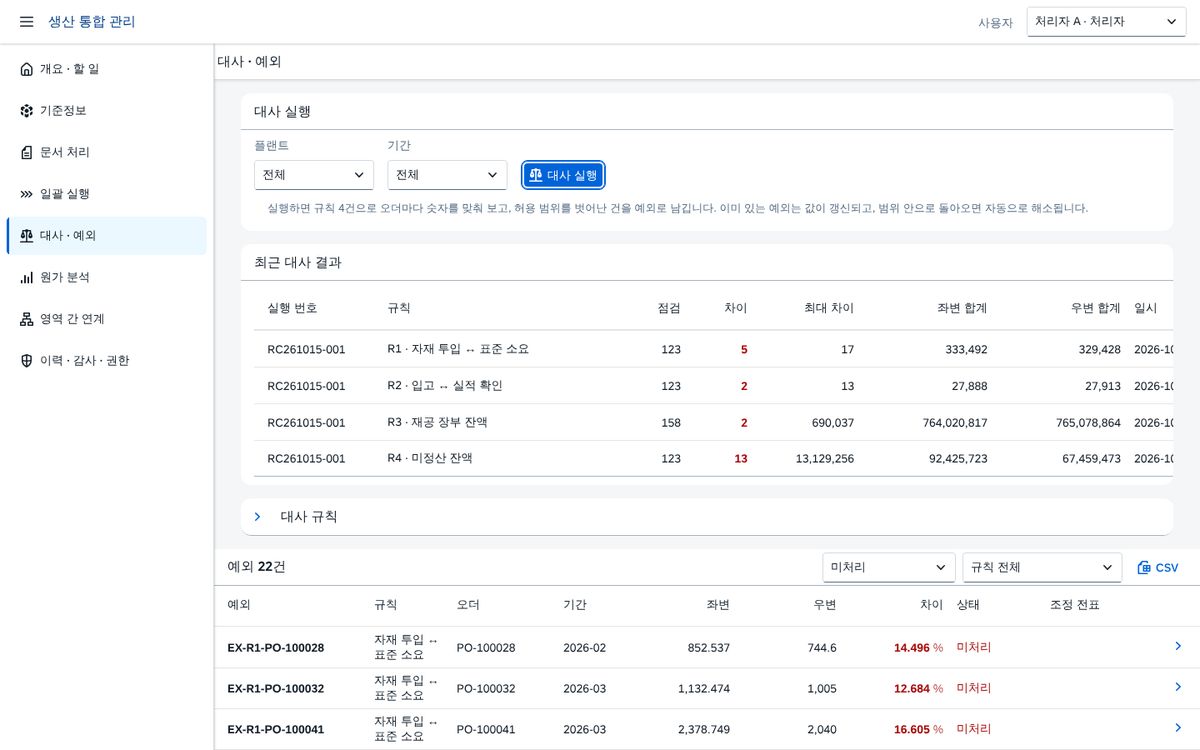The width and height of the screenshot is (1200, 750).
Task: Click the 실행 번호 column header
Action: coord(292,308)
